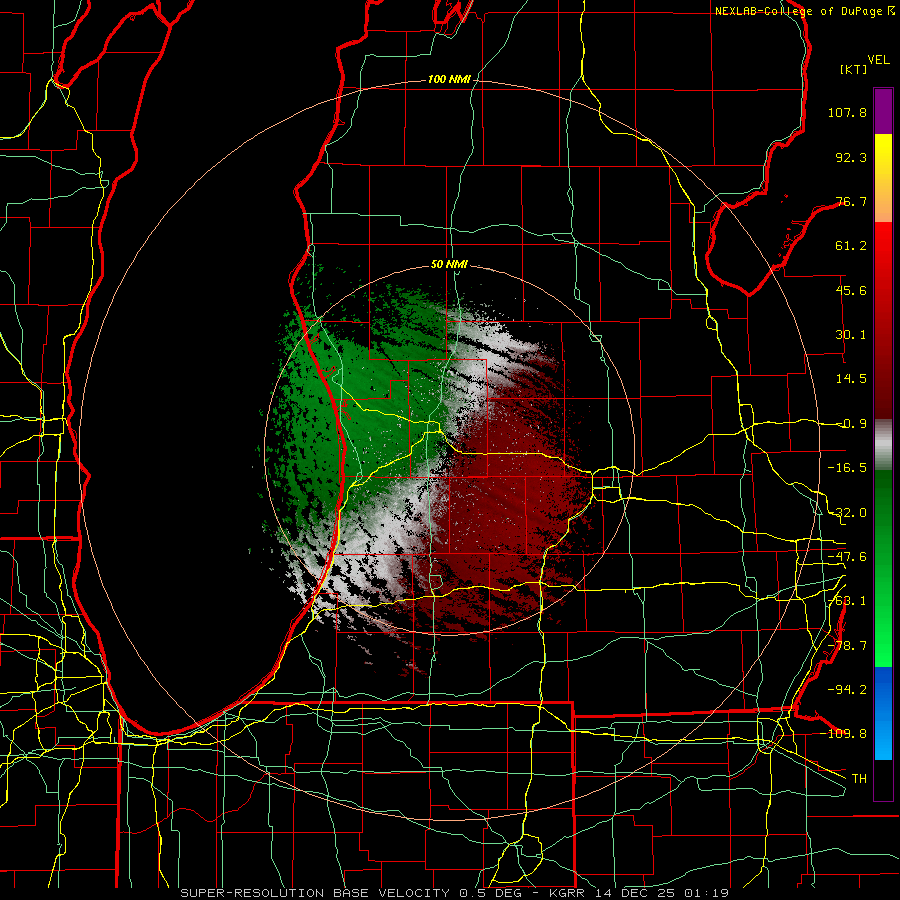Pick the red segment of the color bar

[x=883, y=320]
